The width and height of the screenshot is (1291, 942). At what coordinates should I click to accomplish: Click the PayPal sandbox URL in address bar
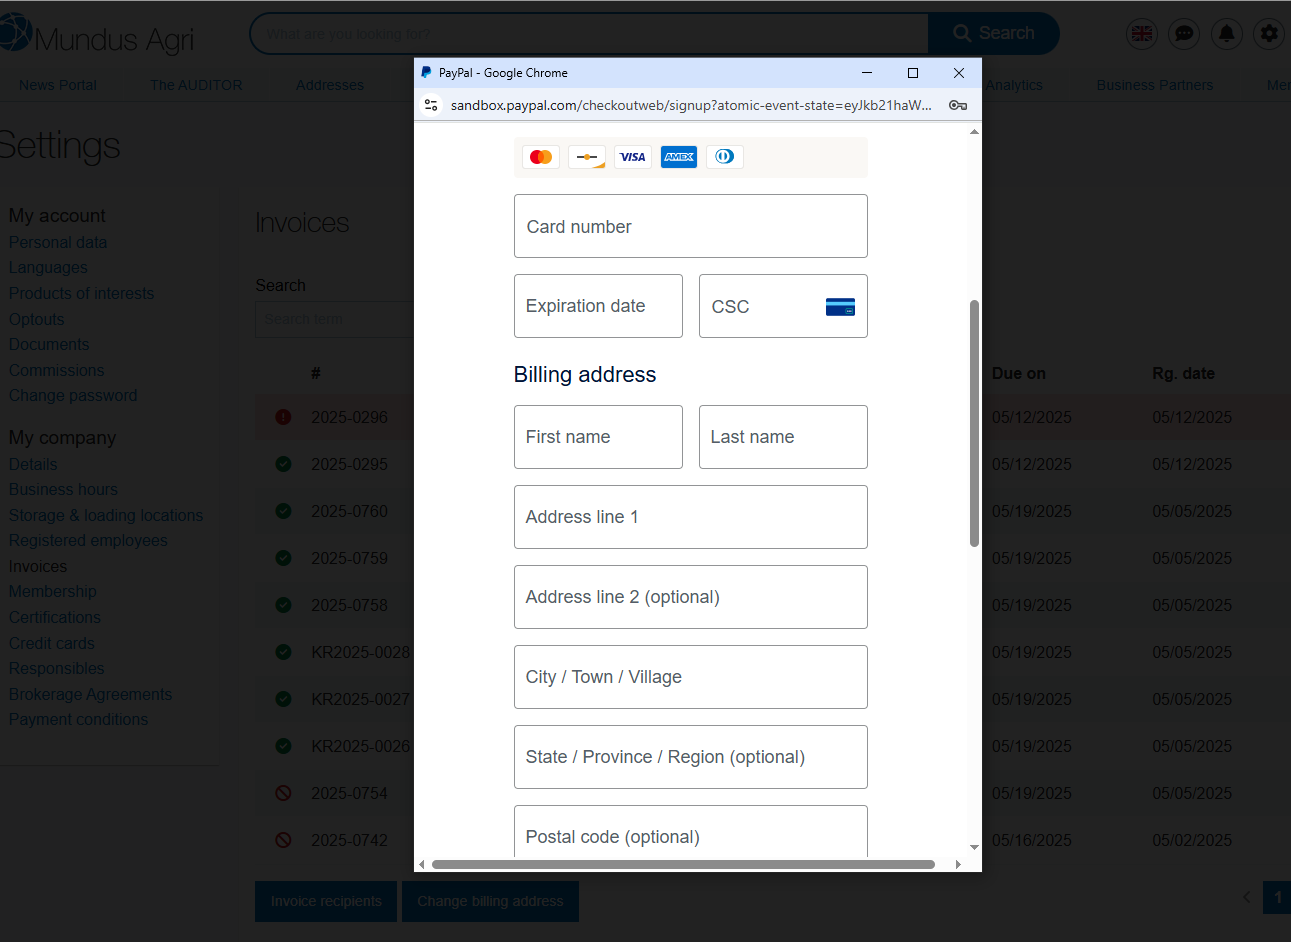(691, 105)
